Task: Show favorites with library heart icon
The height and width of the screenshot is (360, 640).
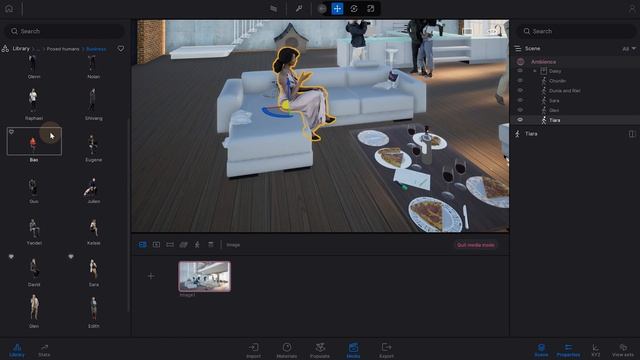Action: tap(121, 49)
